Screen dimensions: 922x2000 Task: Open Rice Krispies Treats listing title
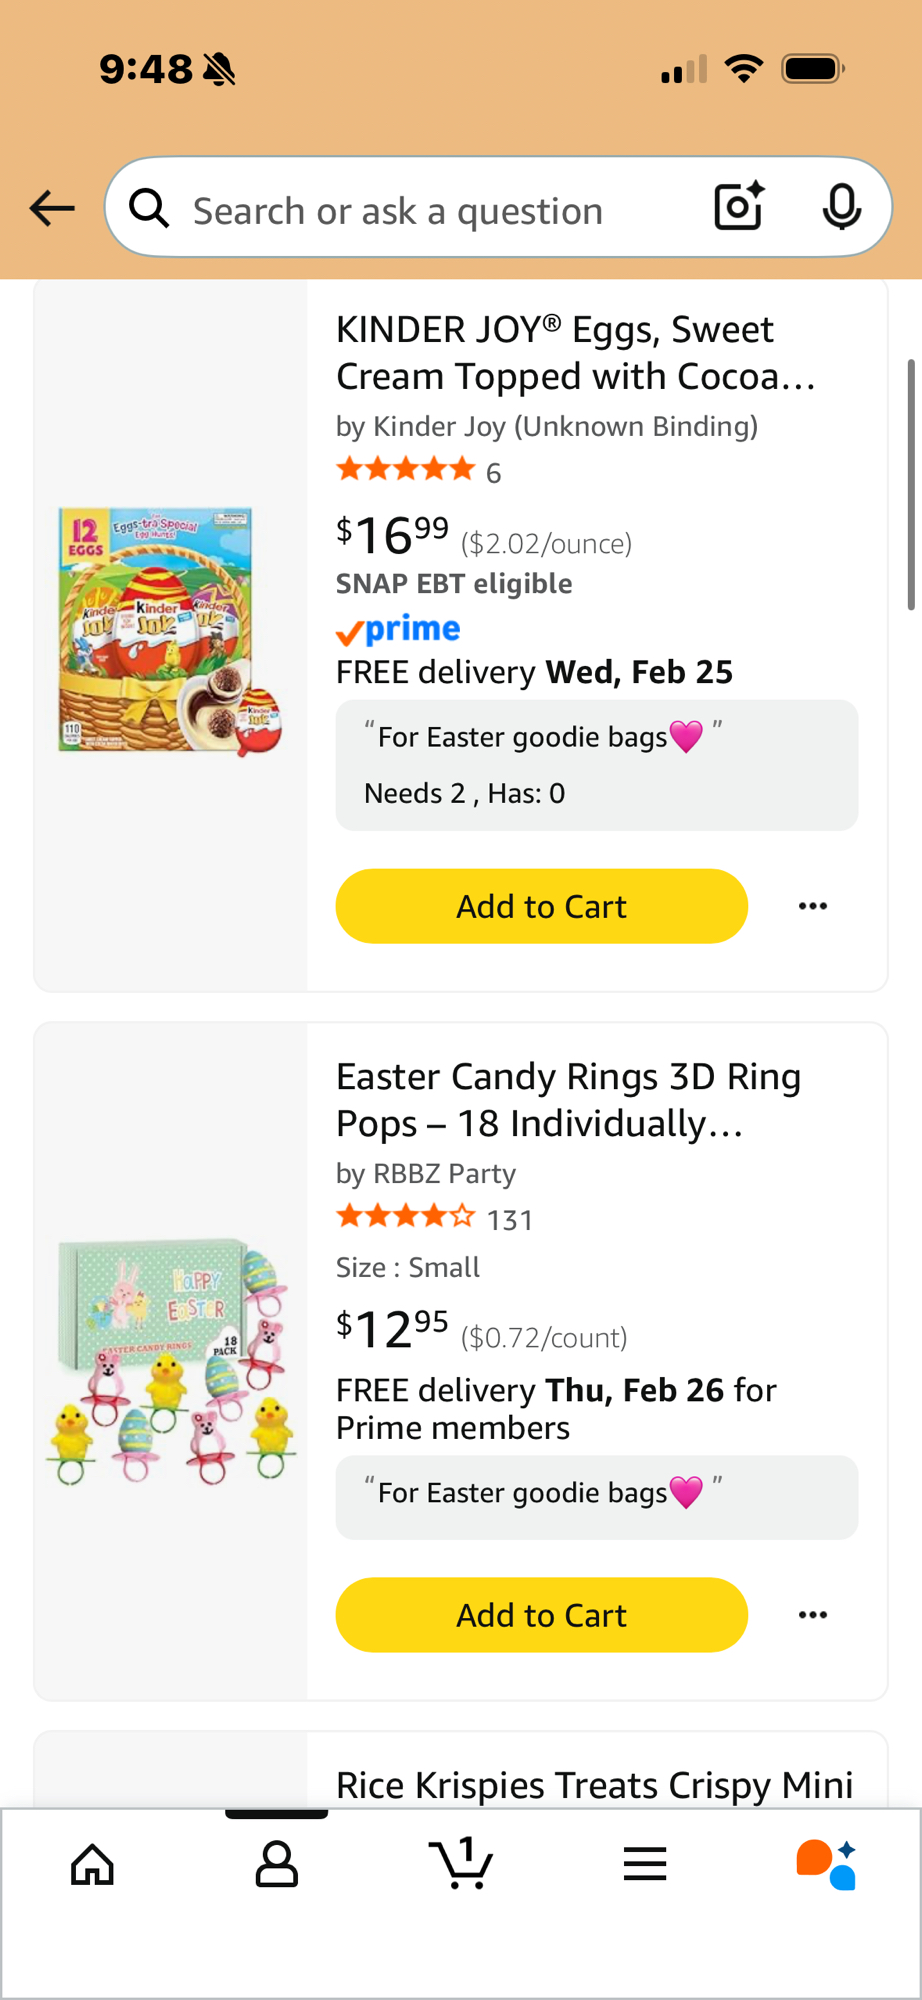[x=594, y=1785]
